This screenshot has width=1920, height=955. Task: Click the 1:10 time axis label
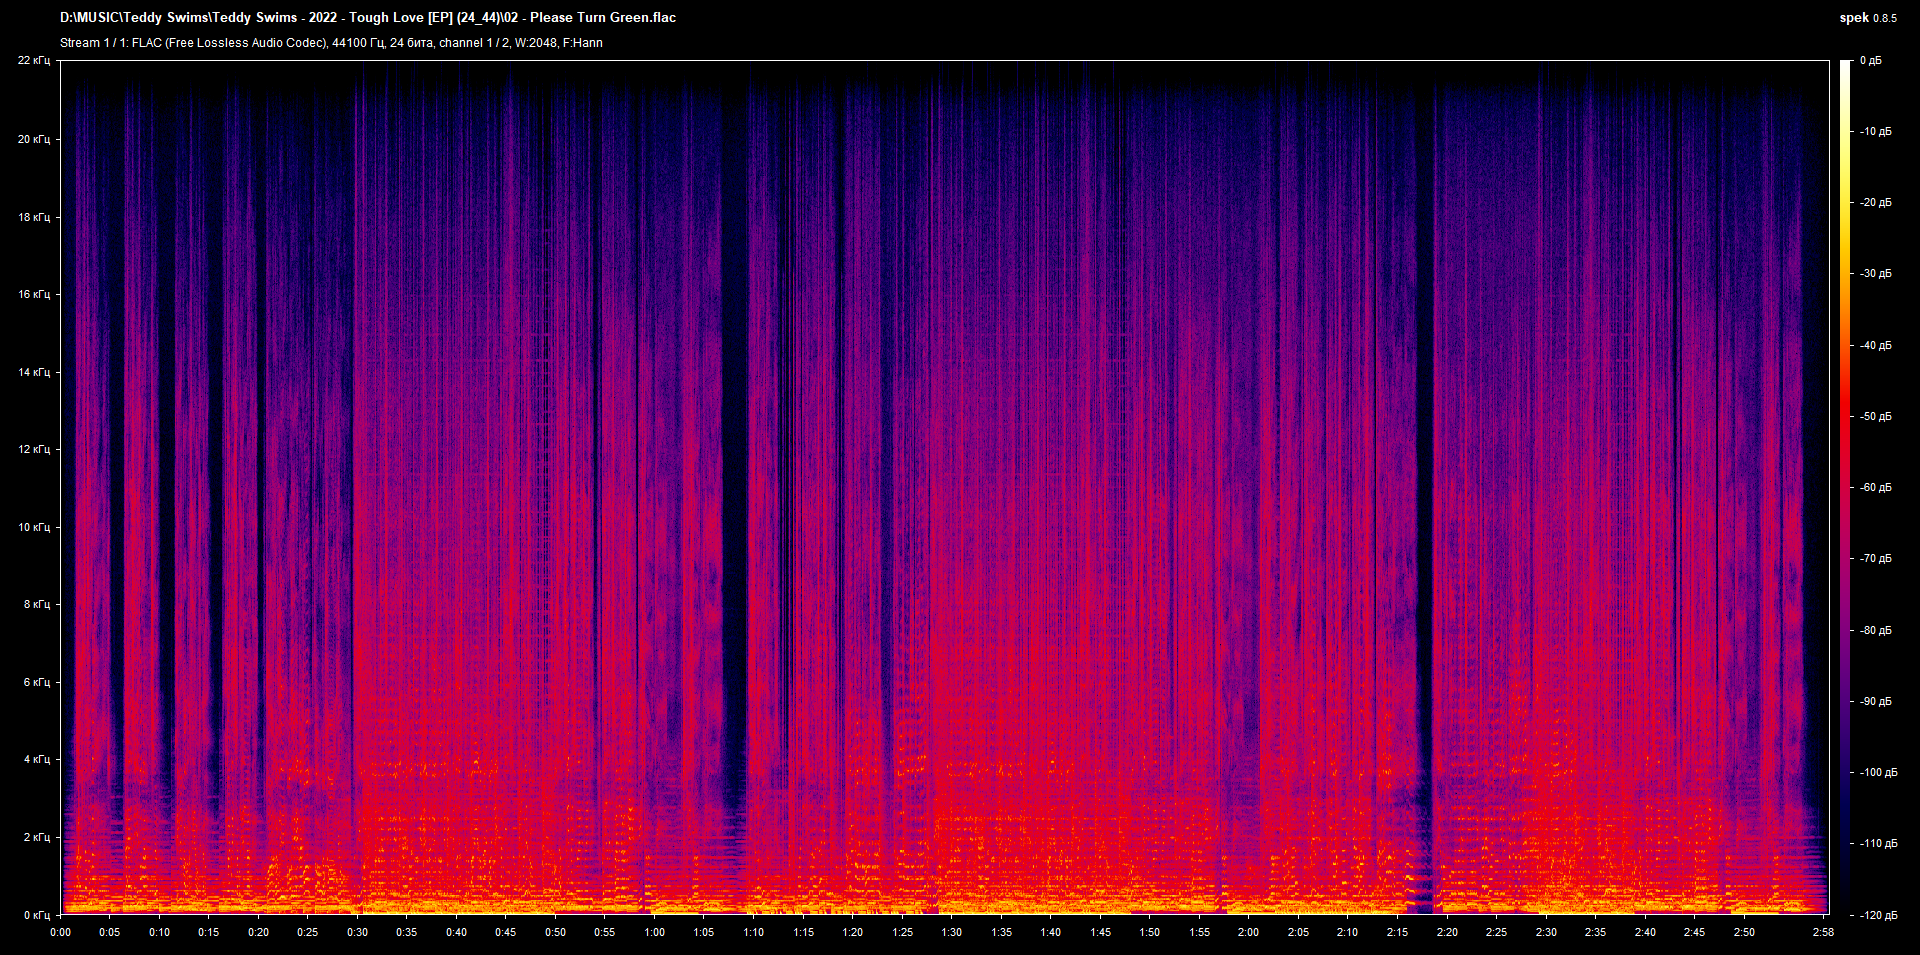[754, 932]
